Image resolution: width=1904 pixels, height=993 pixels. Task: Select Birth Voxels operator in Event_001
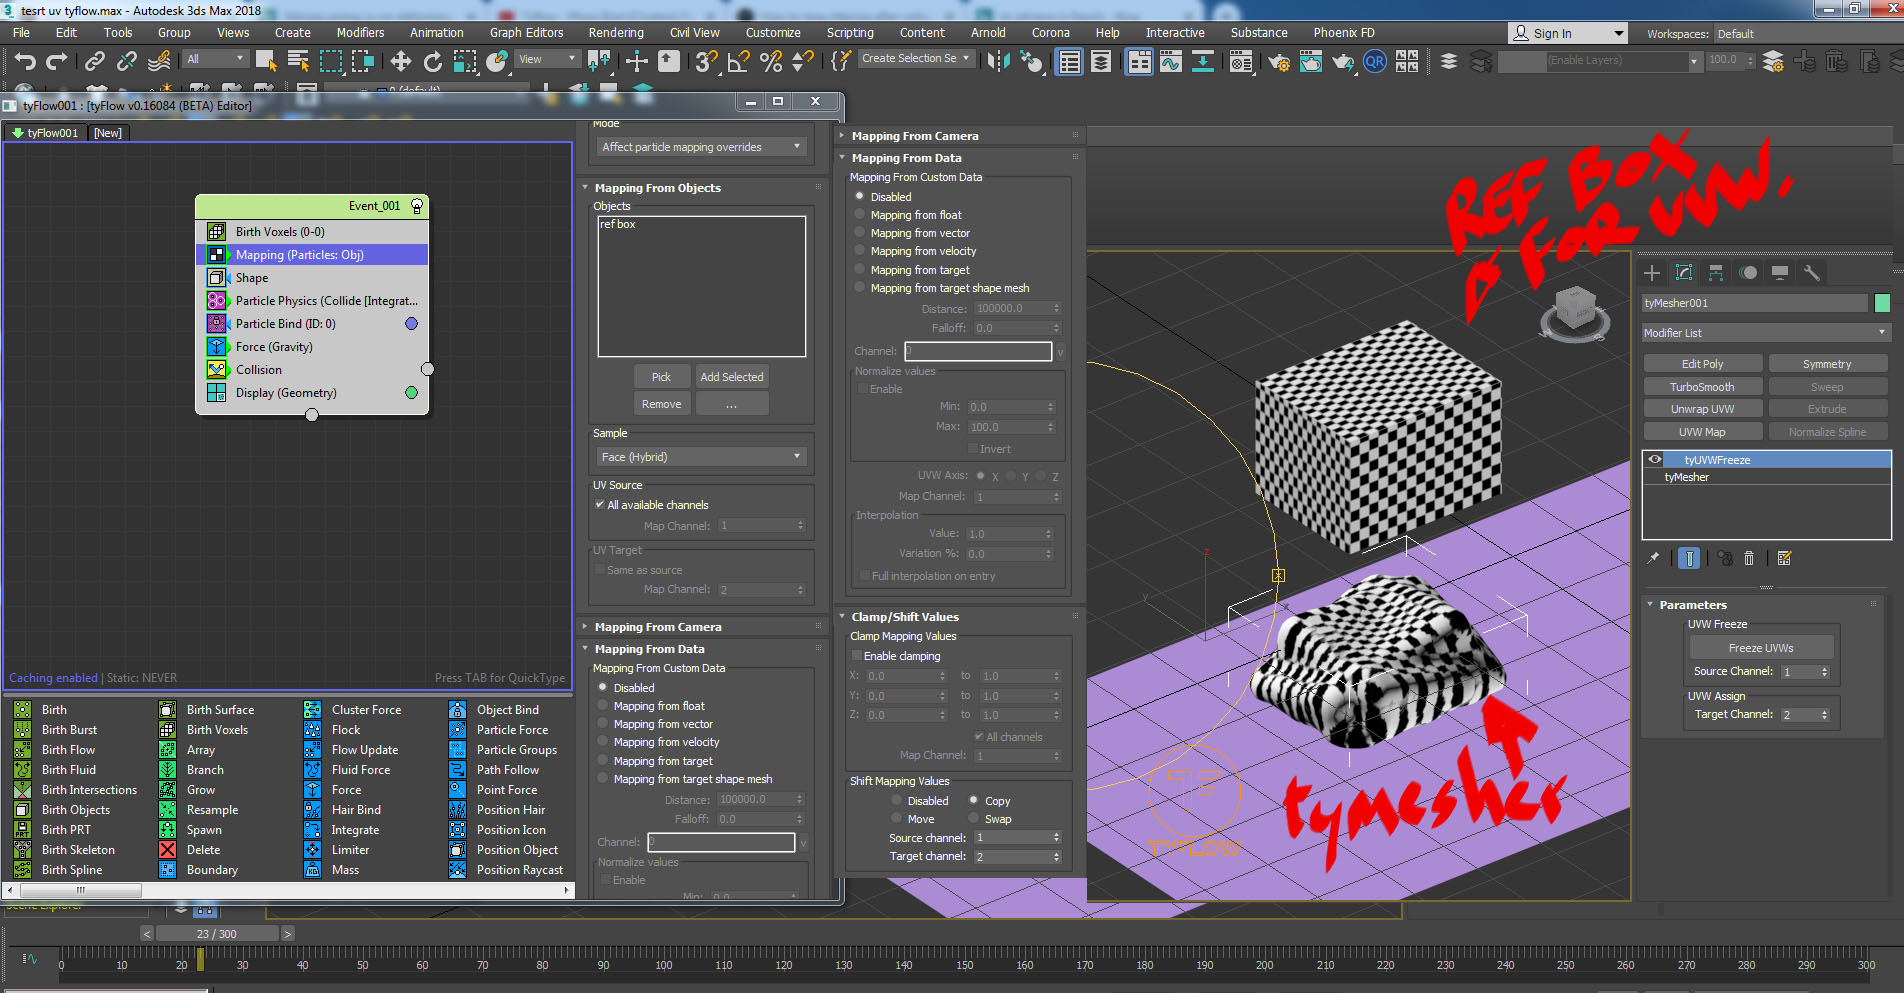(312, 232)
